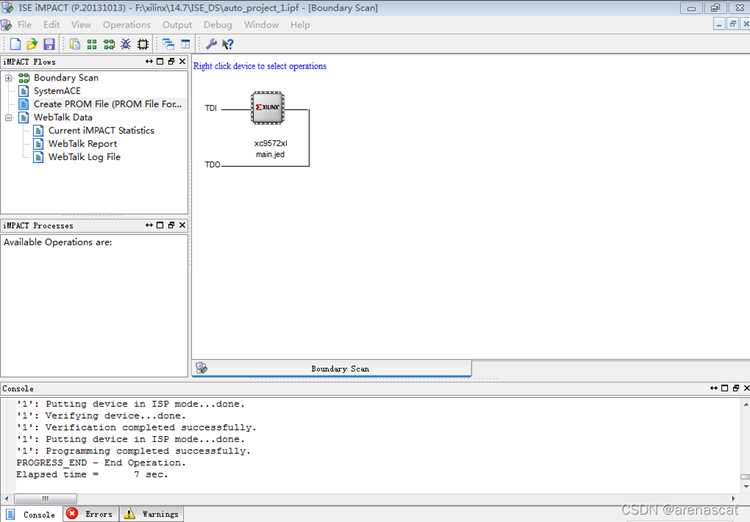The image size is (750, 522).
Task: Activate the What's This help cursor icon
Action: pyautogui.click(x=228, y=44)
